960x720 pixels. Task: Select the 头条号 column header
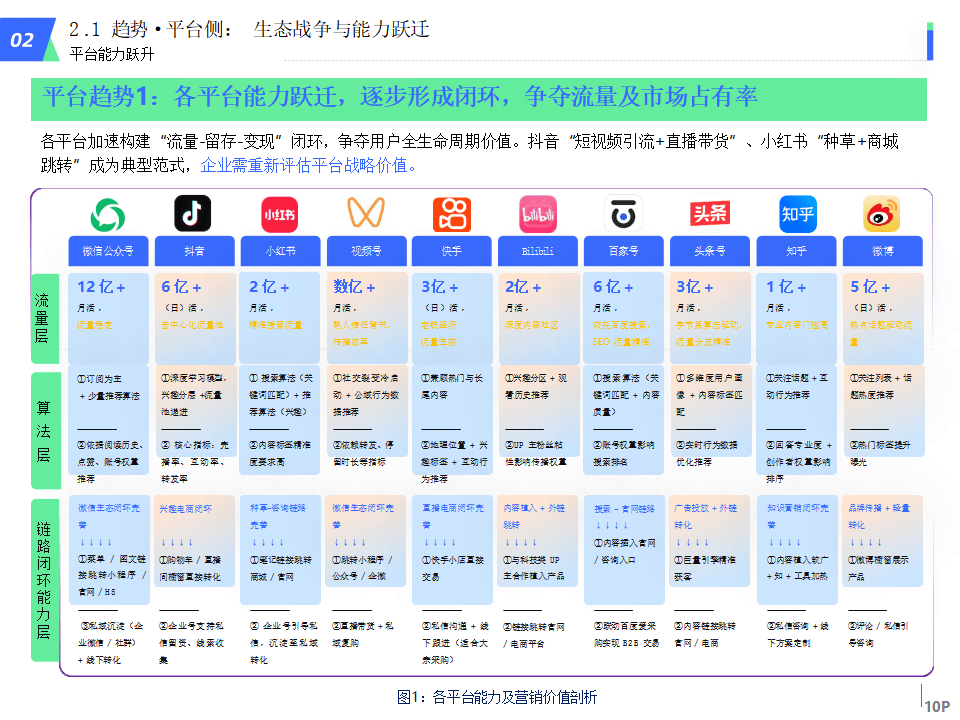pos(710,251)
